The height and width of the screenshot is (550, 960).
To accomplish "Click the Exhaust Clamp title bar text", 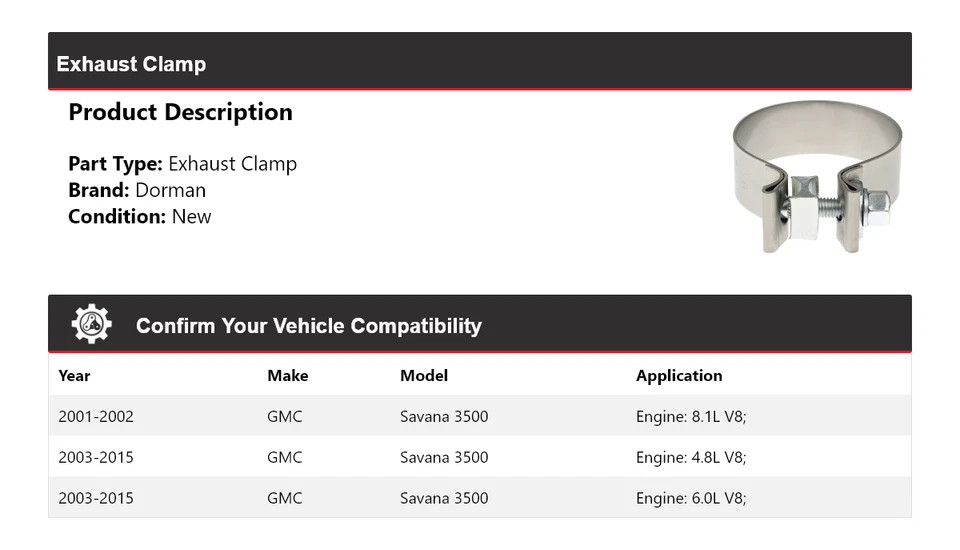I will tap(131, 64).
